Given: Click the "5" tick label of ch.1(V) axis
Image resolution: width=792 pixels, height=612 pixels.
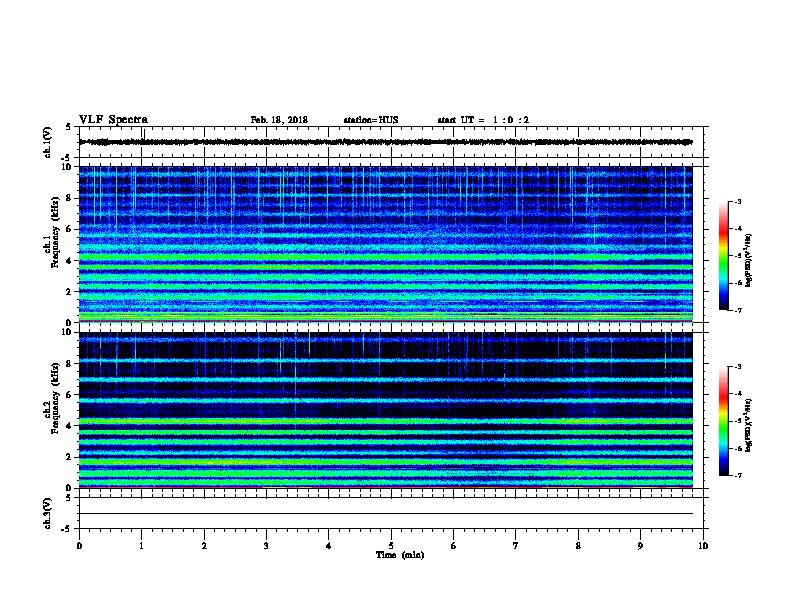Looking at the screenshot, I should pos(69,127).
